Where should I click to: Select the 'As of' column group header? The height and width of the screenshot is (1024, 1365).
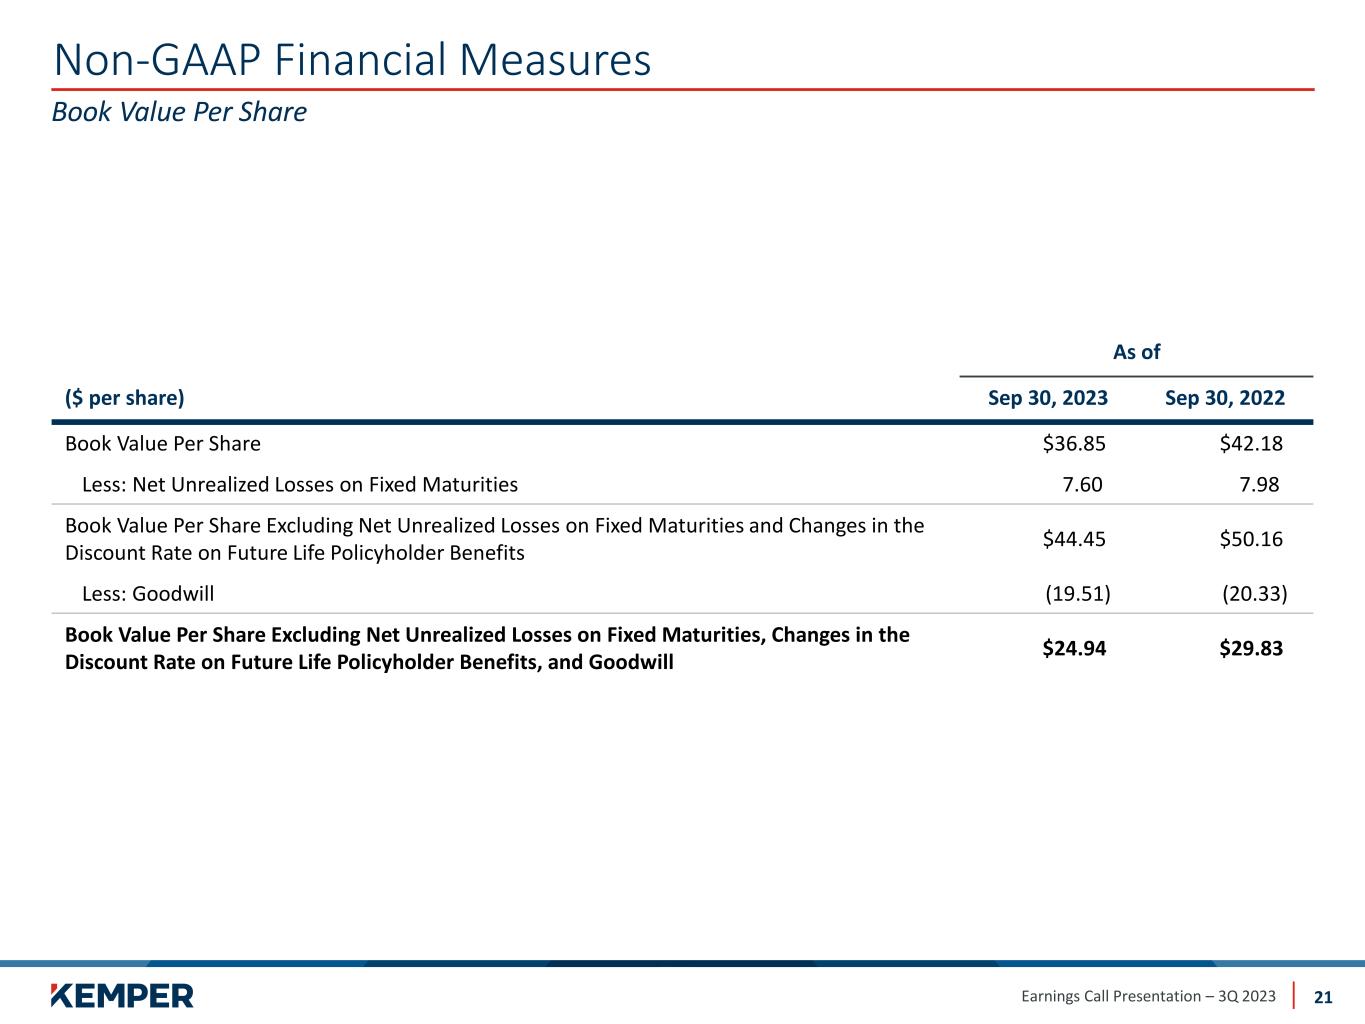1136,352
